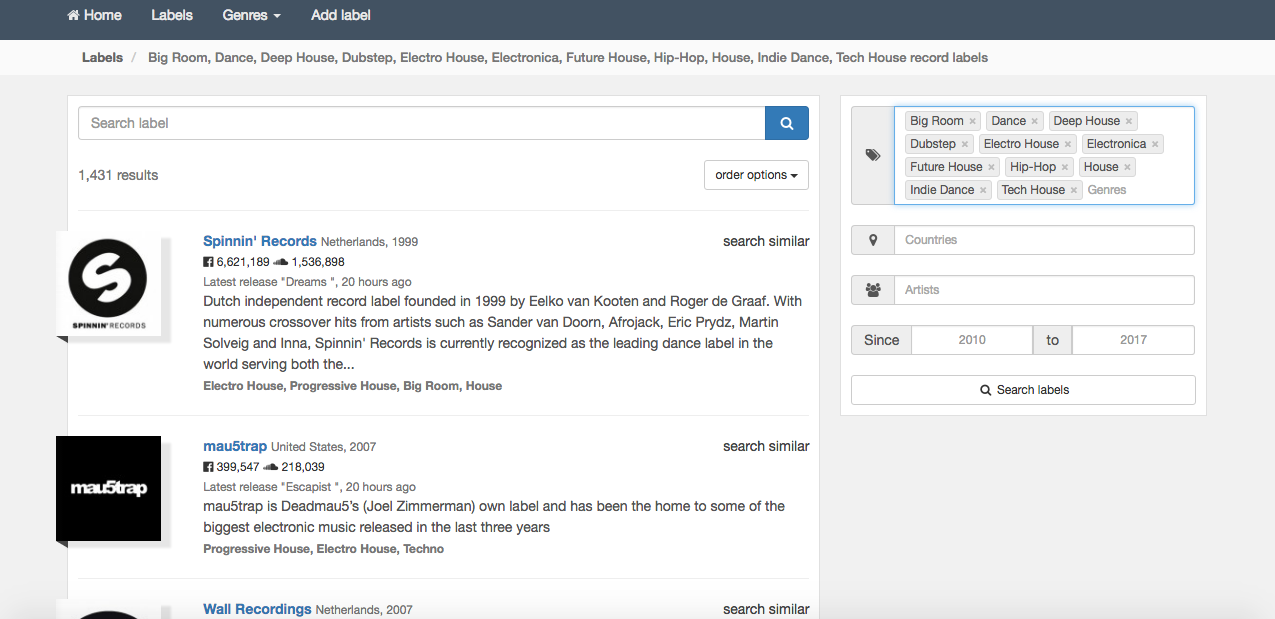The image size is (1275, 619).
Task: Open the Since year 2010 selector
Action: pyautogui.click(x=971, y=340)
